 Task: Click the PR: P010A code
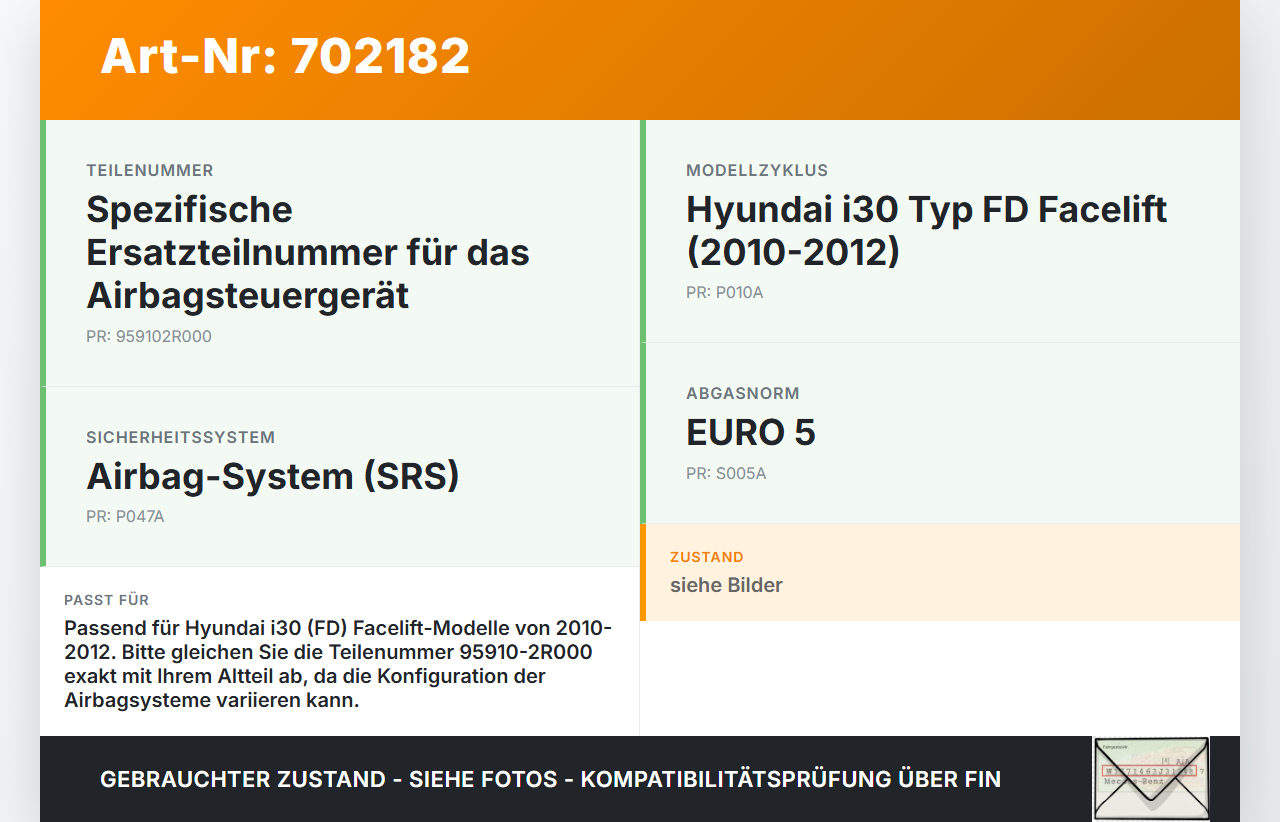tap(724, 293)
